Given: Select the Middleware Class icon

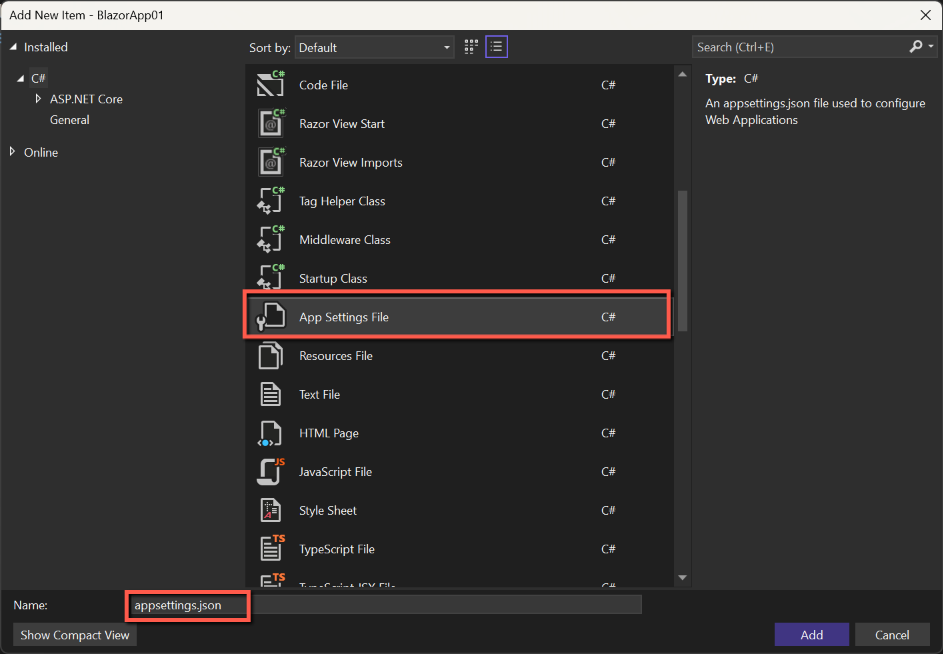Looking at the screenshot, I should click(x=271, y=240).
